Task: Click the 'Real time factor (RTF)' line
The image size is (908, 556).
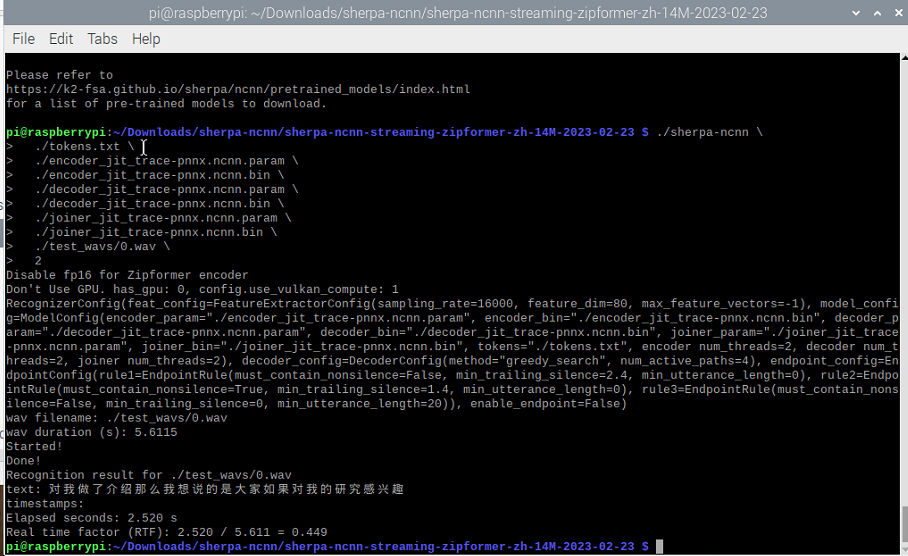Action: (167, 532)
